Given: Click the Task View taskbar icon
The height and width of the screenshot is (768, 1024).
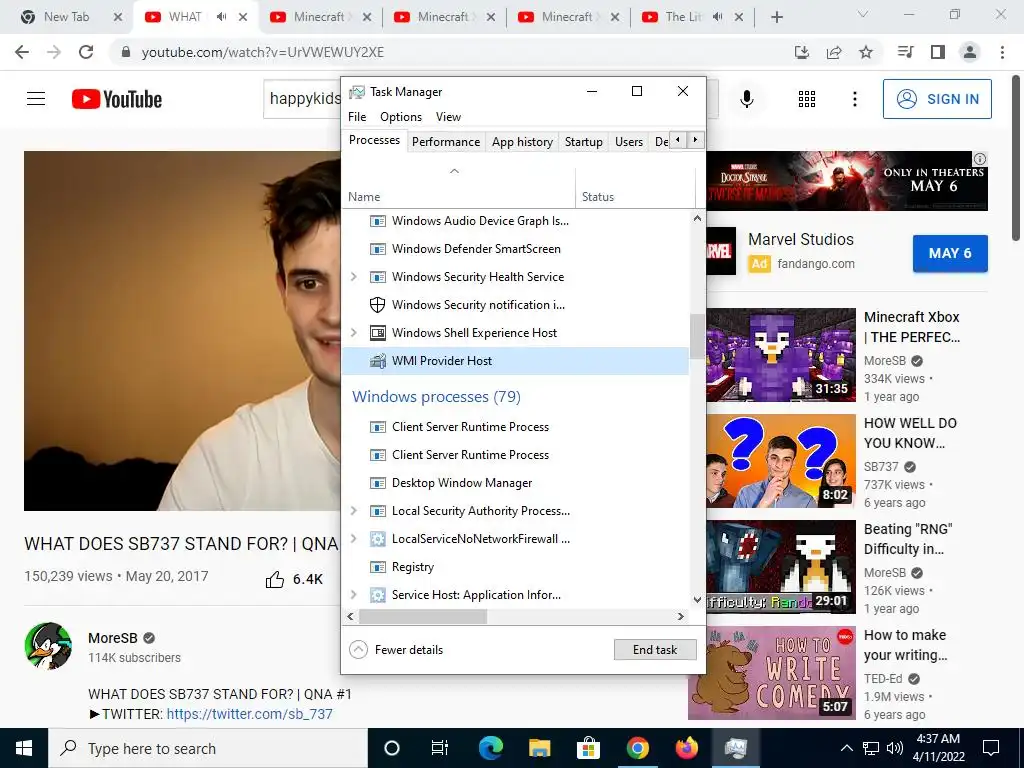Looking at the screenshot, I should click(440, 748).
